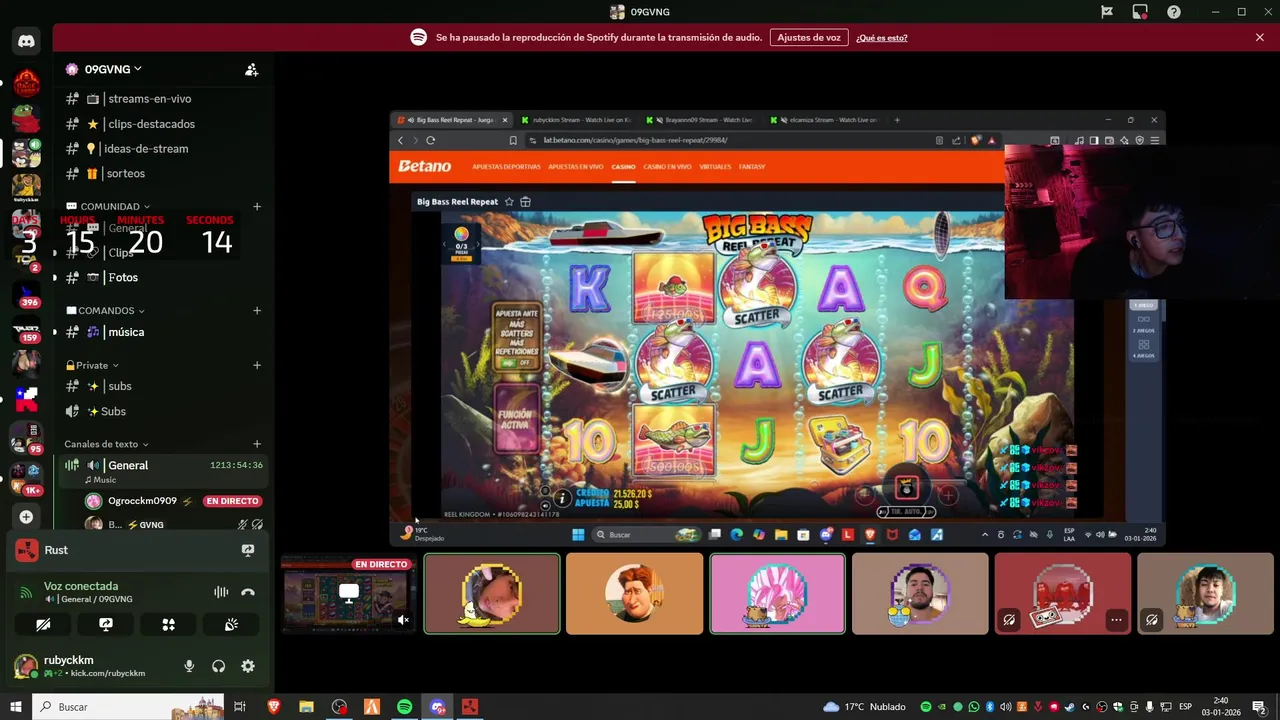Open clips-destacados channel
1280x720 pixels.
[x=161, y=124]
